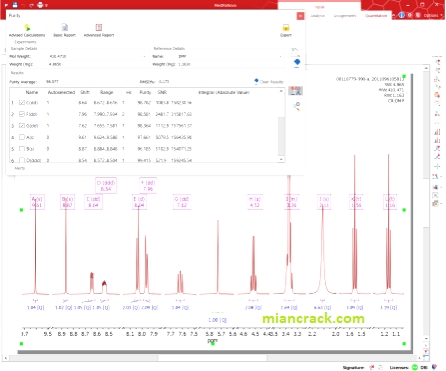Click the blue info icon in the ribbon
446x371 pixels.
click(402, 15)
